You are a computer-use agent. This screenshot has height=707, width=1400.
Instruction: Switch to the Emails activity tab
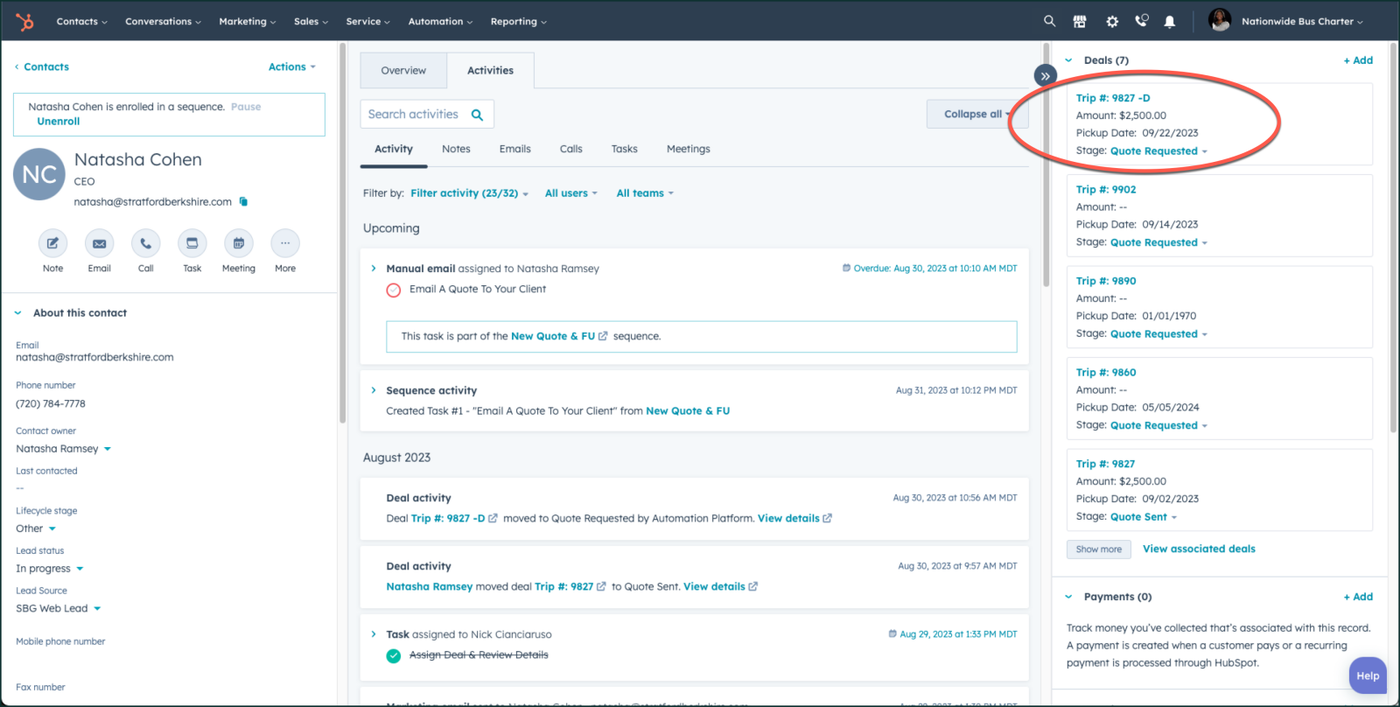coord(515,149)
